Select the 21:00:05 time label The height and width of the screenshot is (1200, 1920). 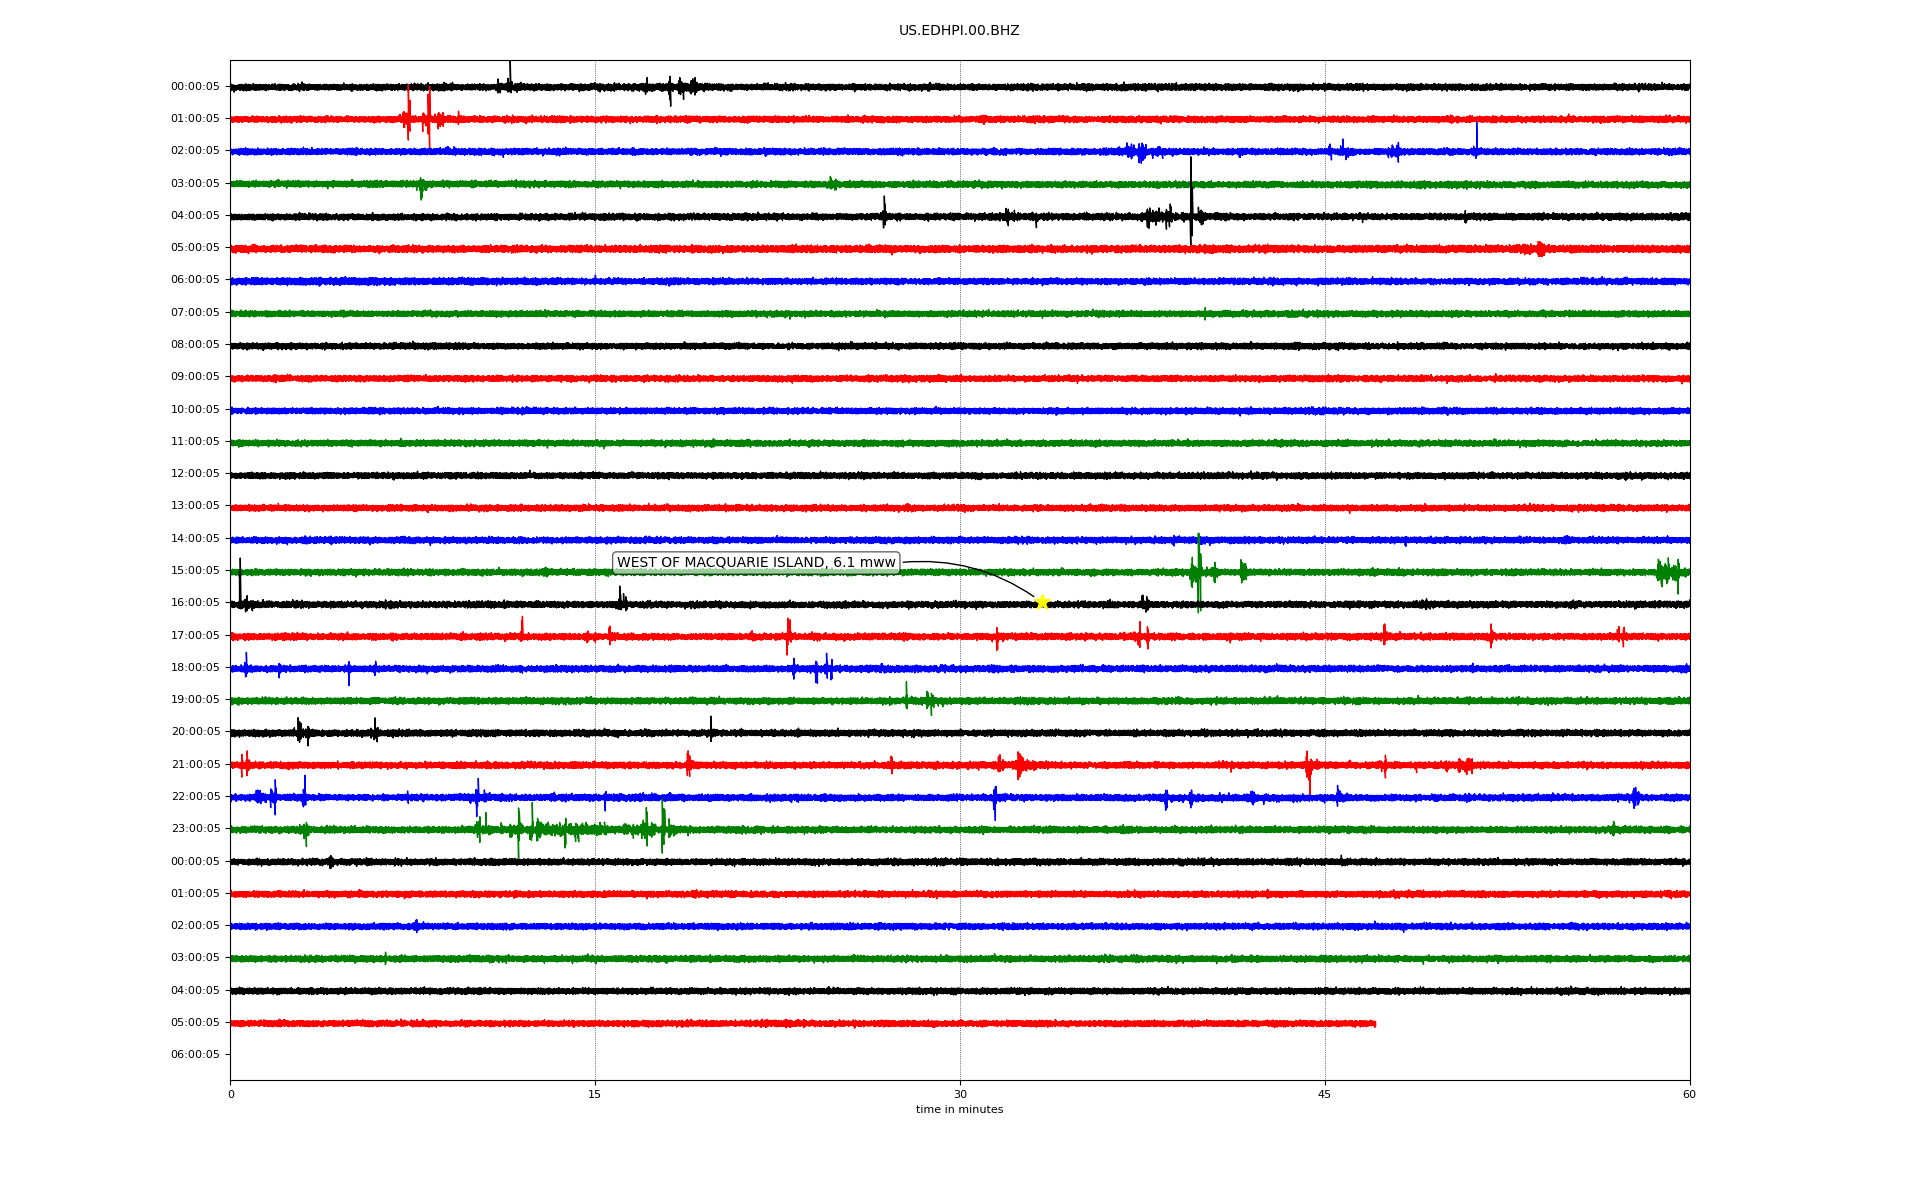pos(195,764)
